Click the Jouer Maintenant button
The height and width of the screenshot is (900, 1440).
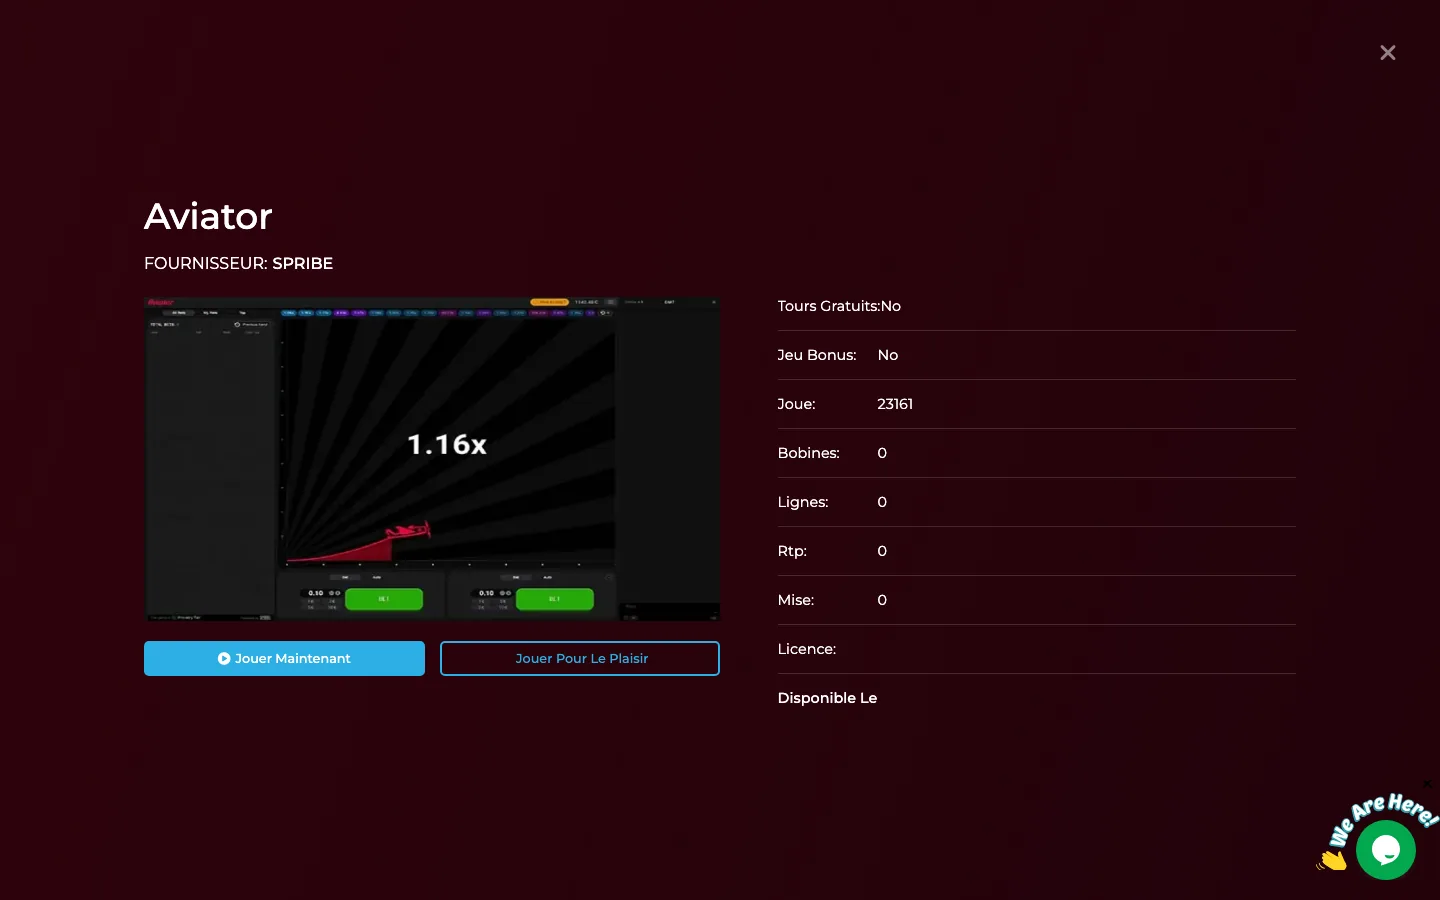tap(284, 658)
